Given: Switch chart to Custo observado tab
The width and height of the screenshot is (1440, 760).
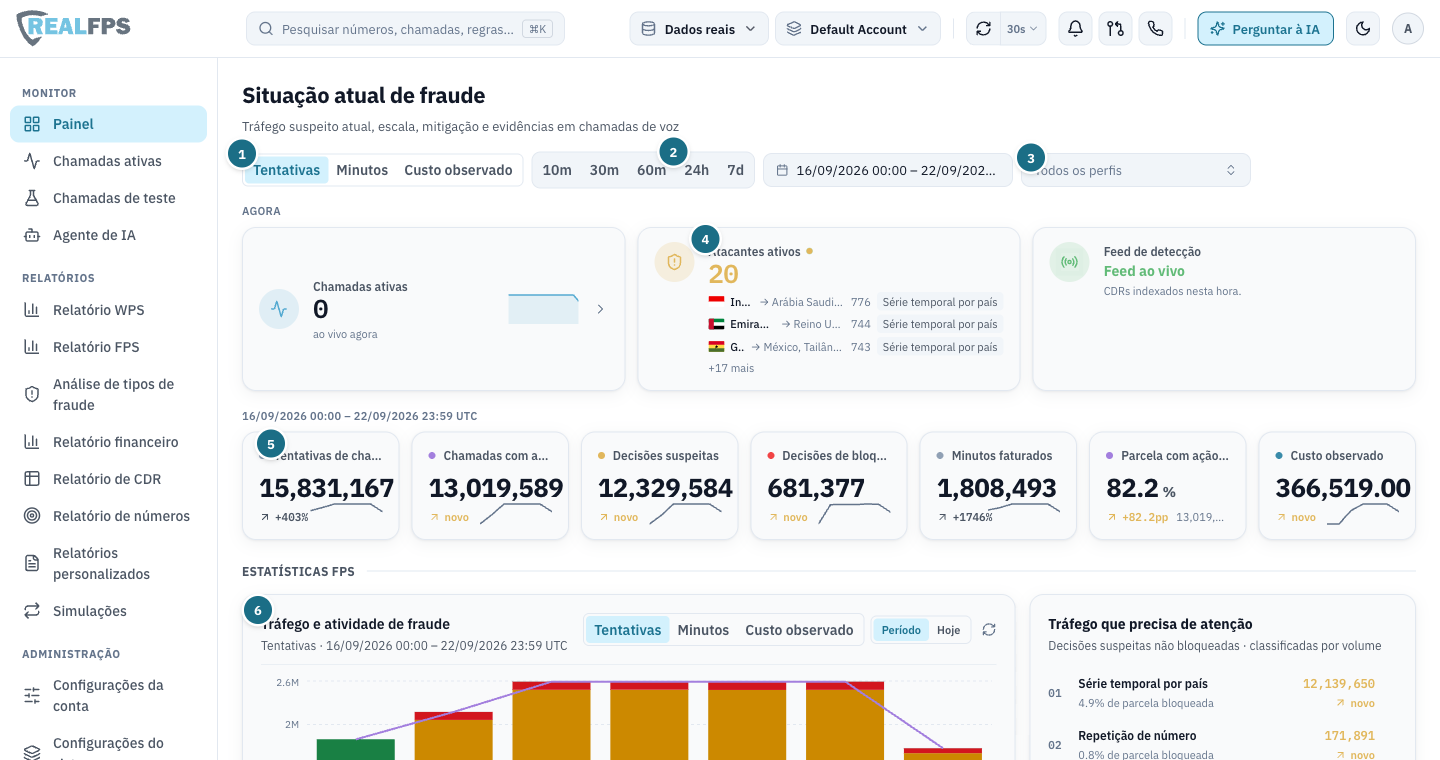Looking at the screenshot, I should 799,630.
